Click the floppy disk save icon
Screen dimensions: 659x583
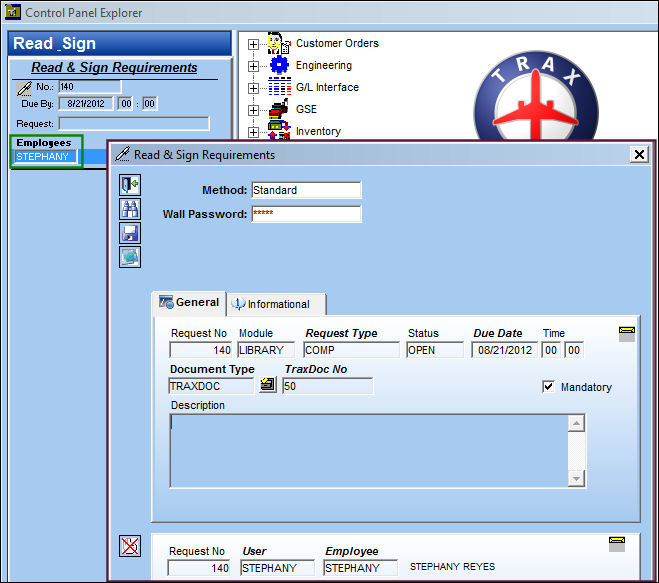coord(130,233)
